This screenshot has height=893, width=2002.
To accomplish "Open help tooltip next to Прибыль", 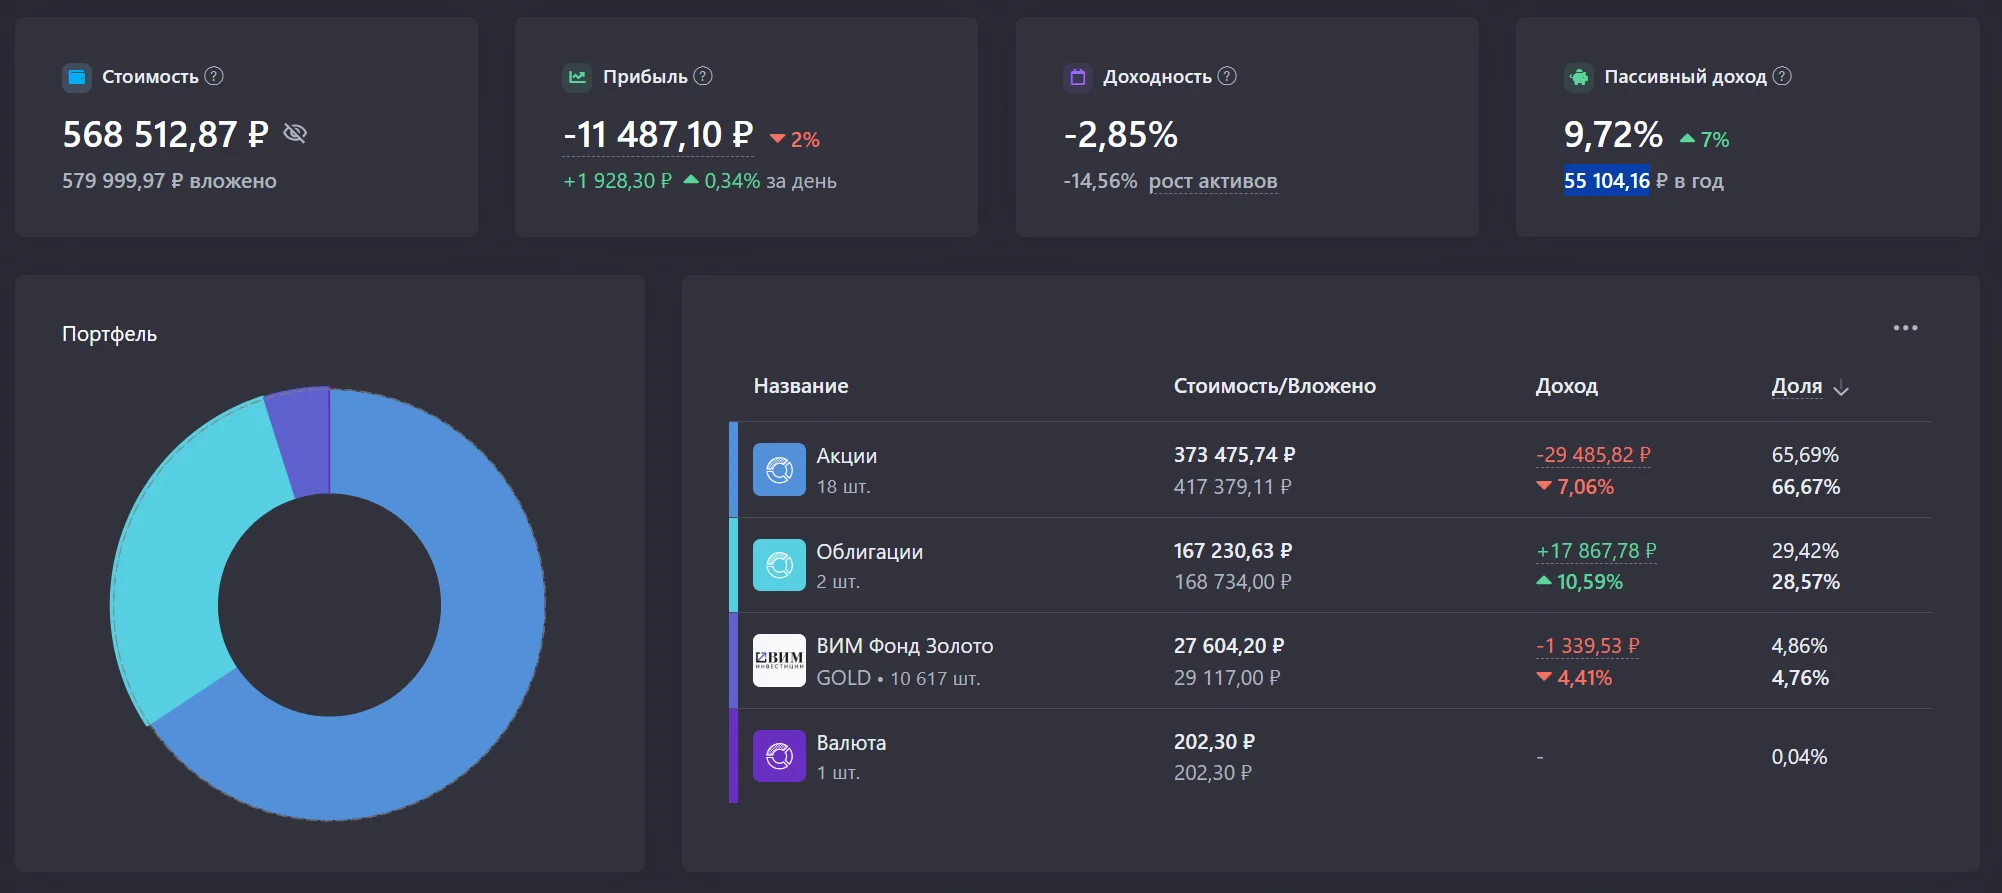I will [703, 76].
